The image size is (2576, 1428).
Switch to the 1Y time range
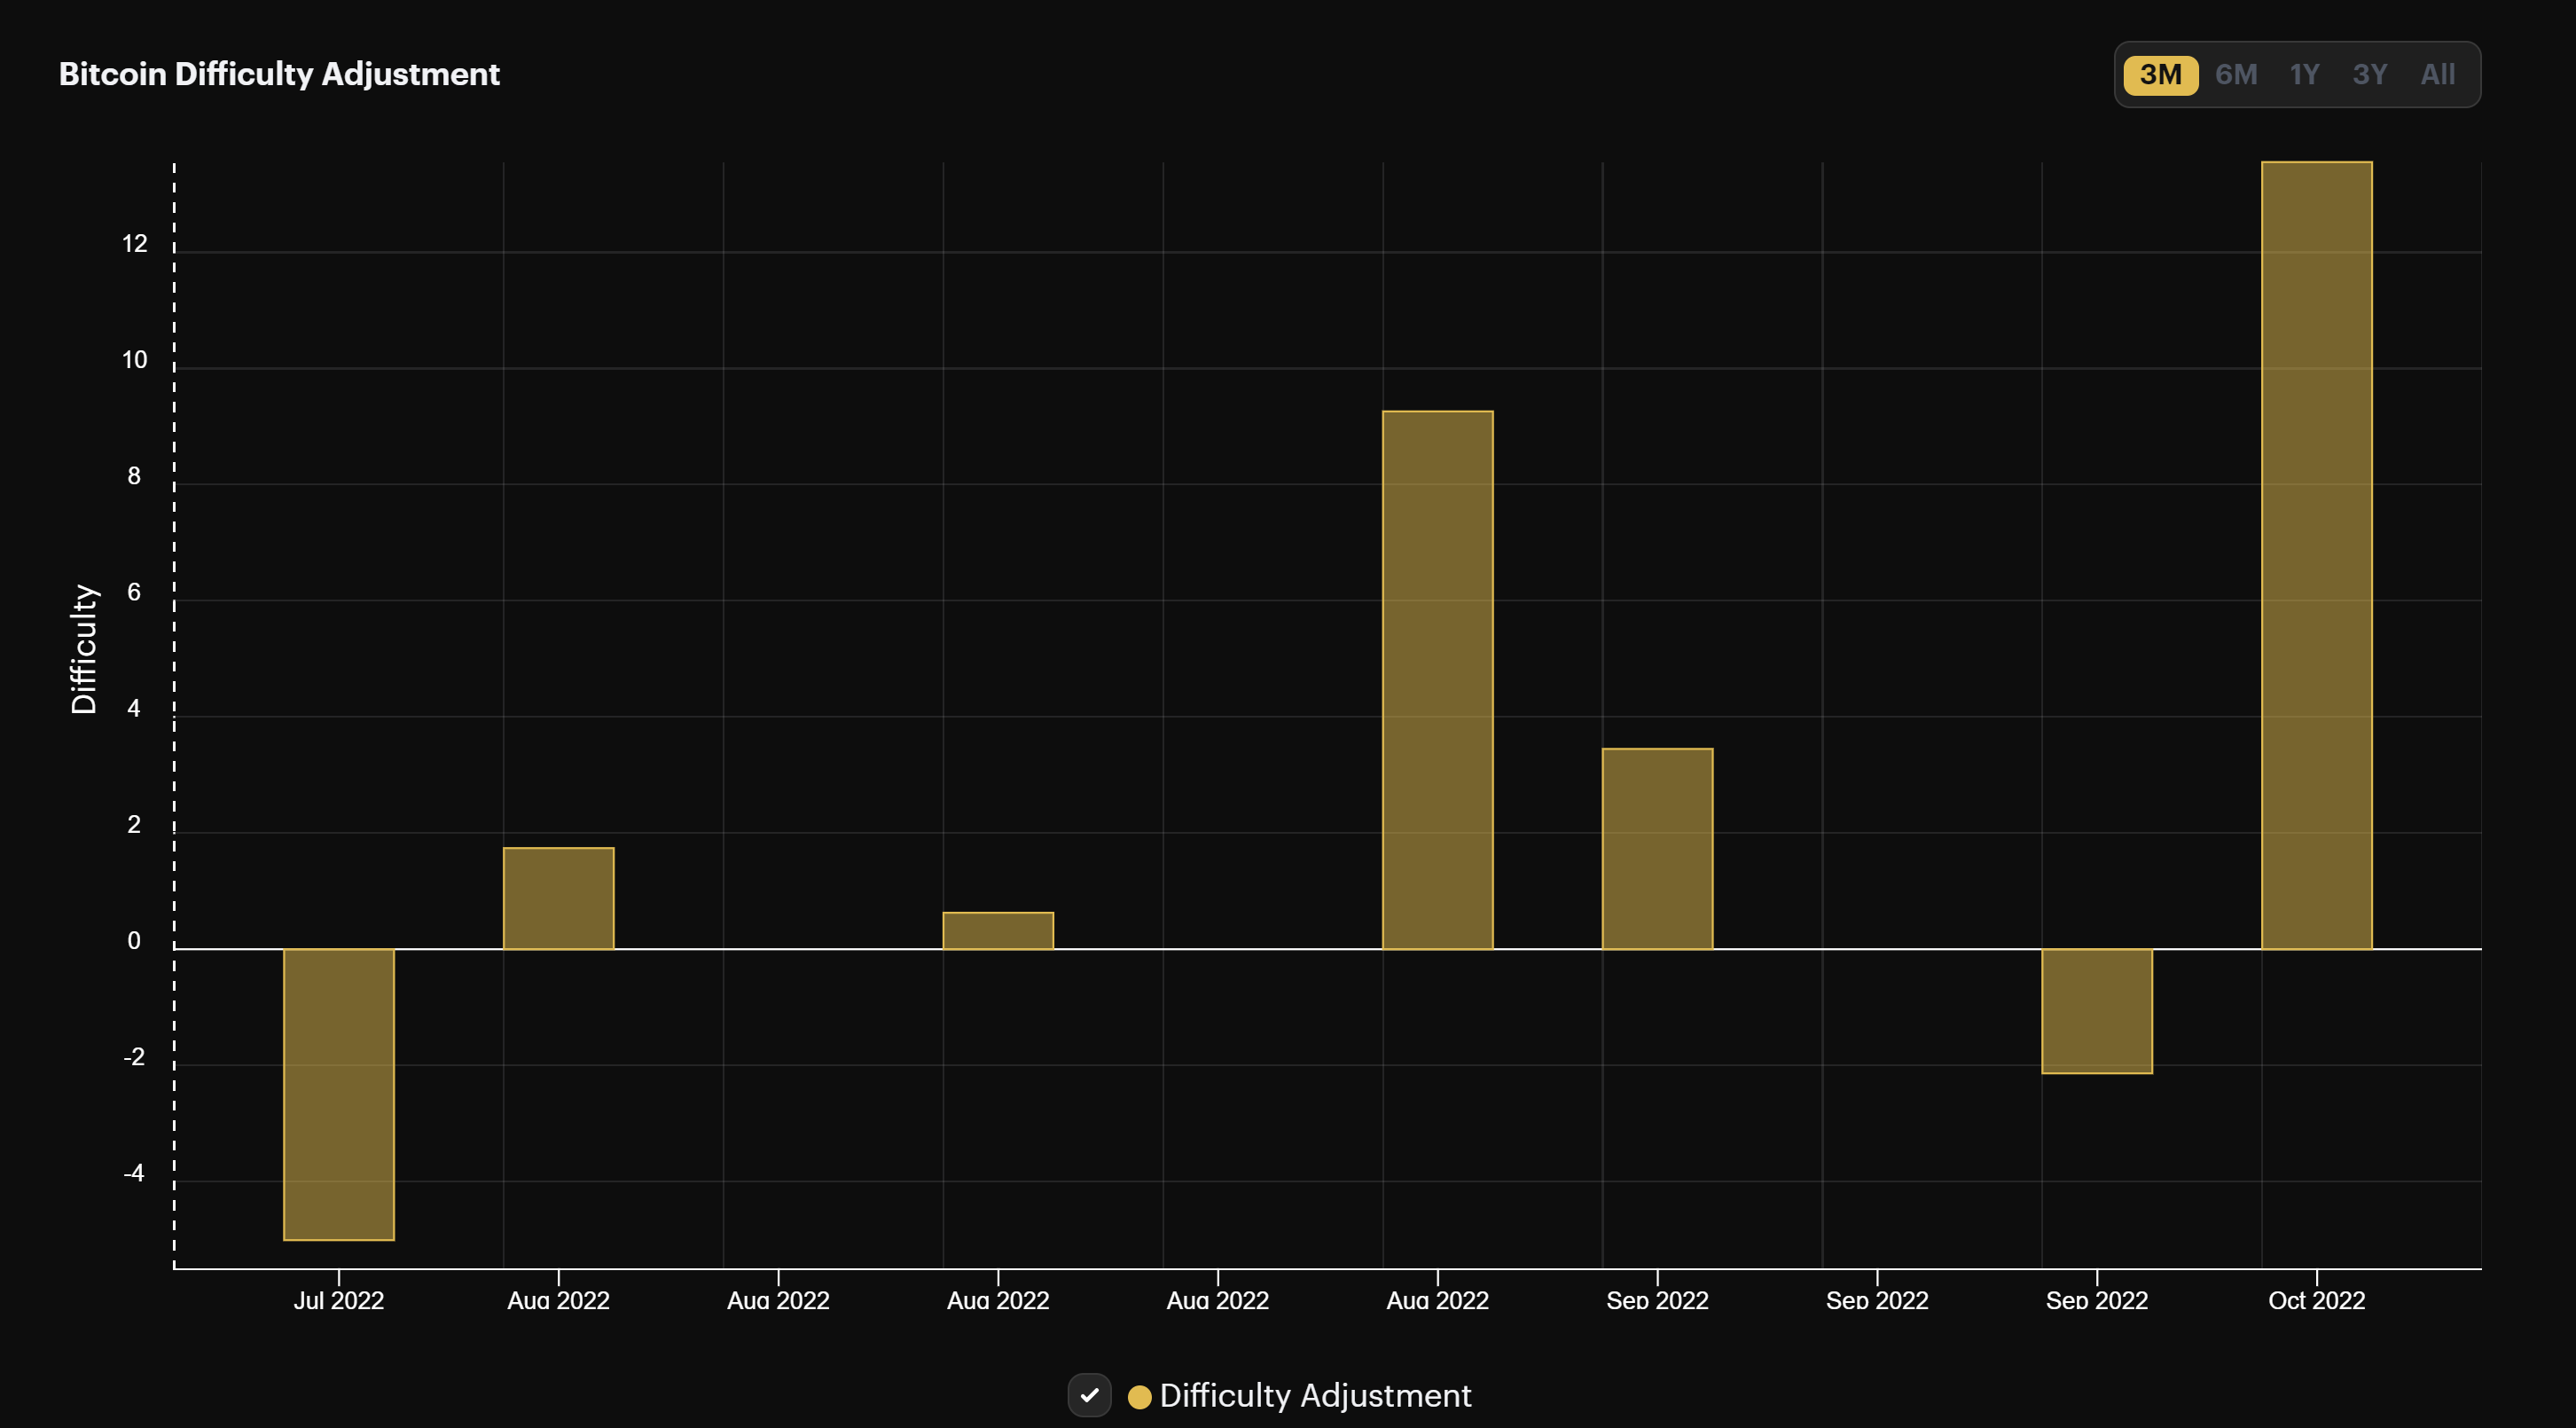pos(2304,74)
